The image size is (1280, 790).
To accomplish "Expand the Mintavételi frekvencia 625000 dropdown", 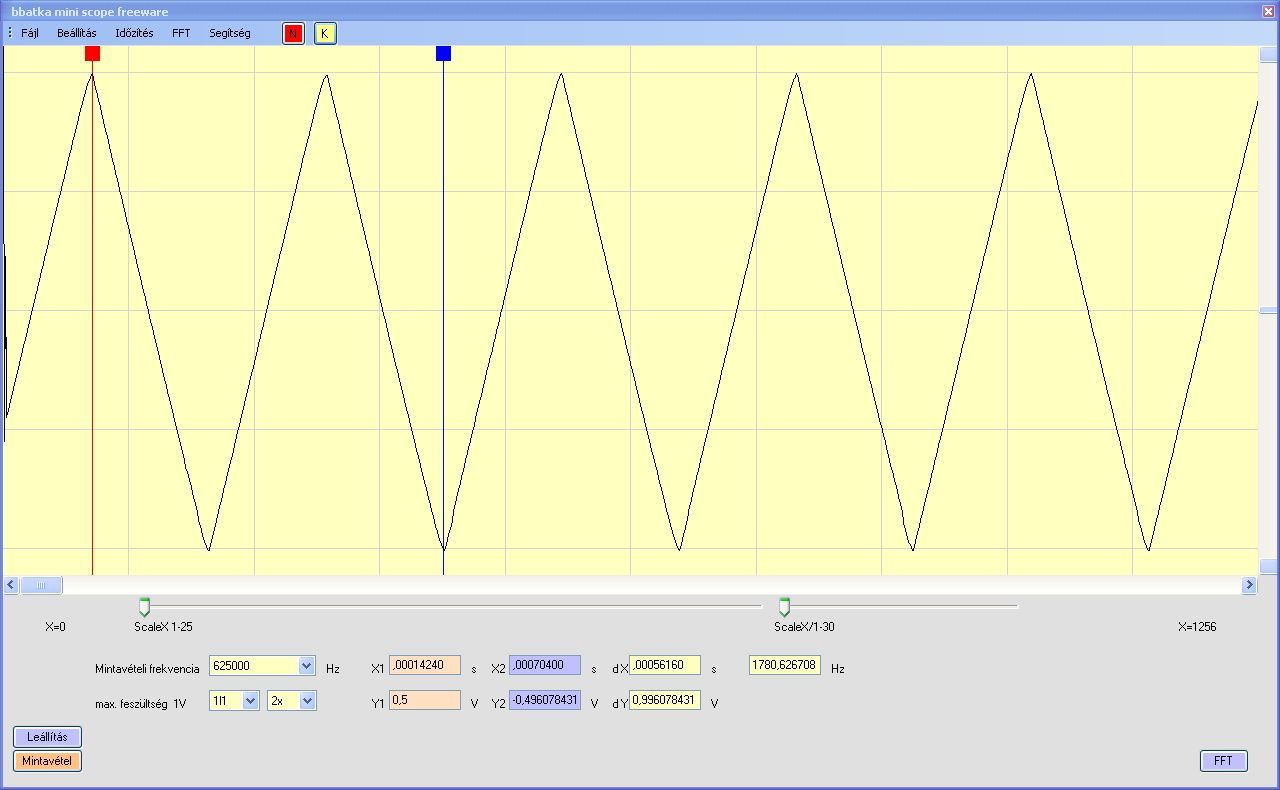I will (x=306, y=666).
